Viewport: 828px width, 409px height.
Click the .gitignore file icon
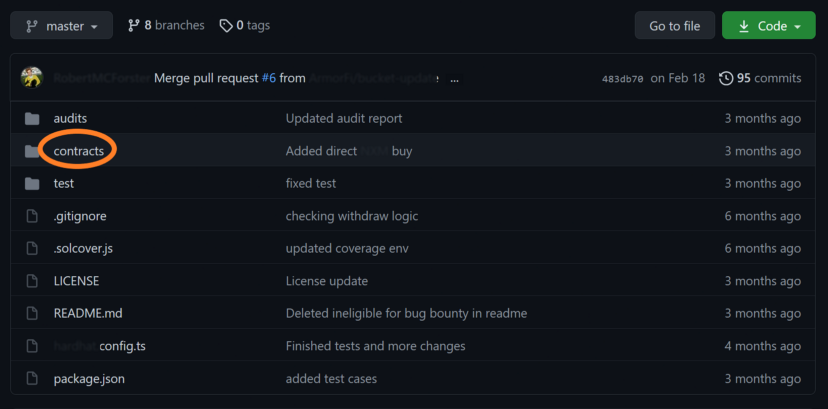pos(31,216)
